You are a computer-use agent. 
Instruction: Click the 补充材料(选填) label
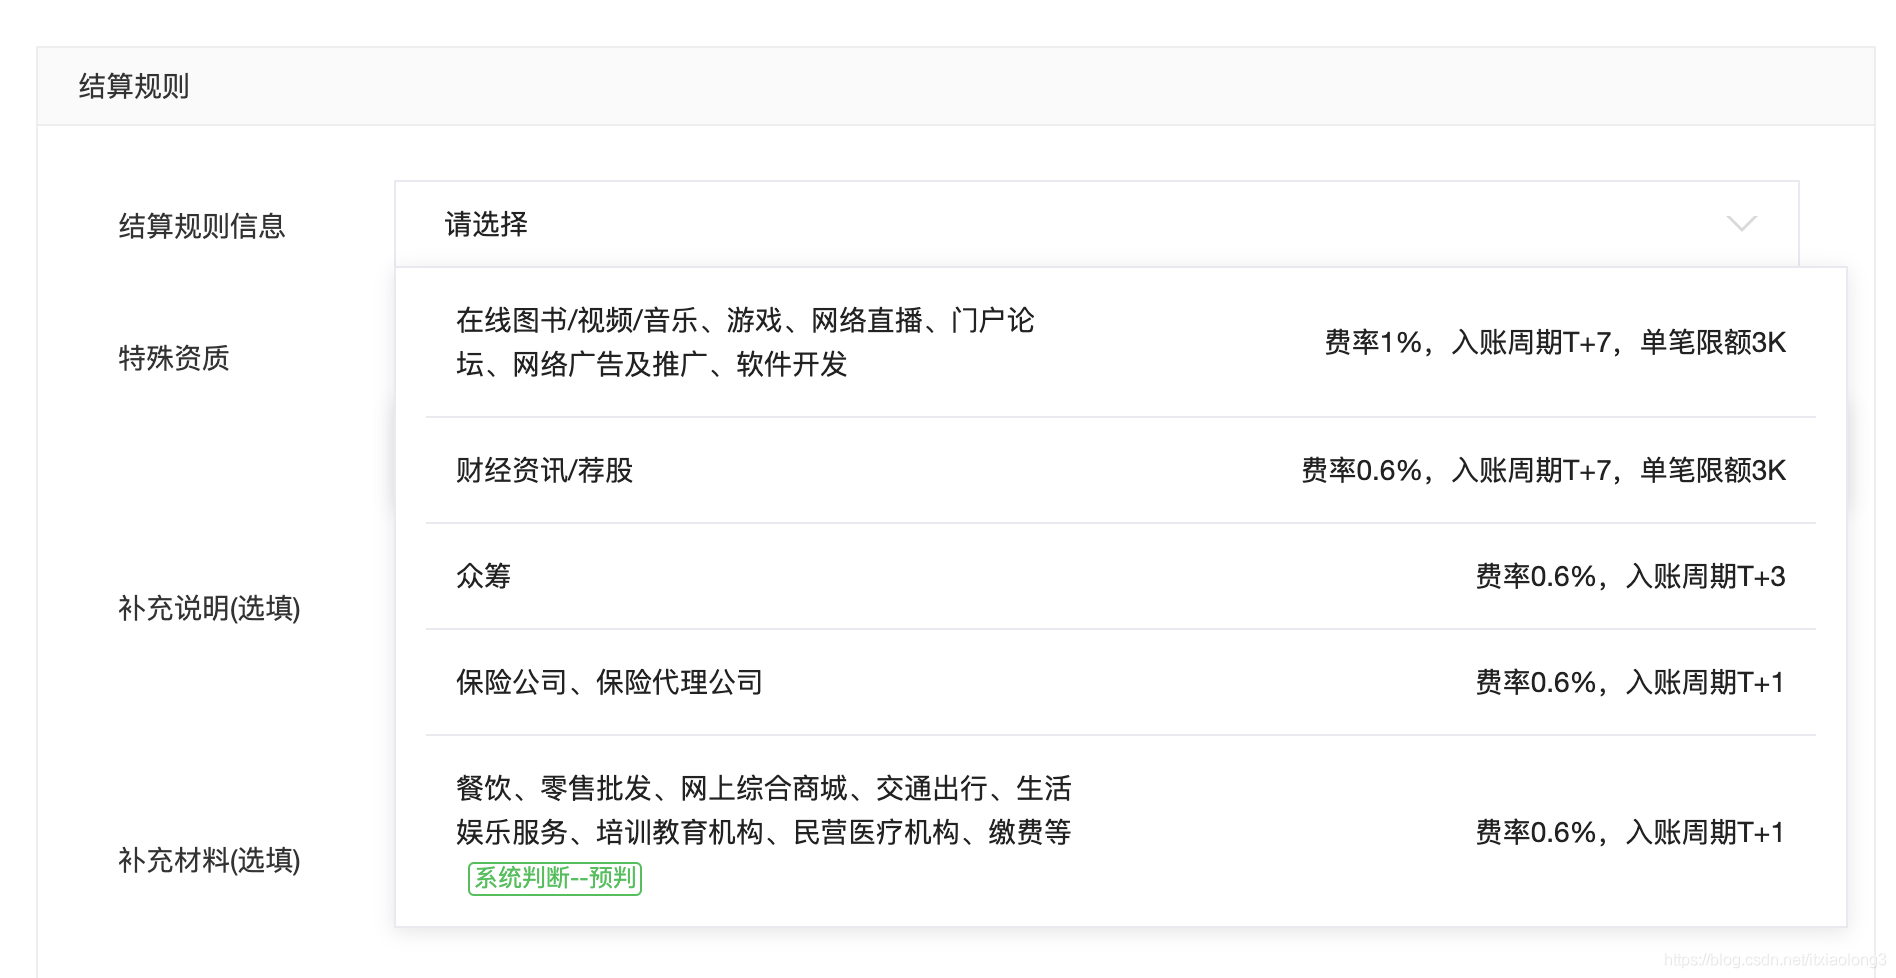pos(209,860)
